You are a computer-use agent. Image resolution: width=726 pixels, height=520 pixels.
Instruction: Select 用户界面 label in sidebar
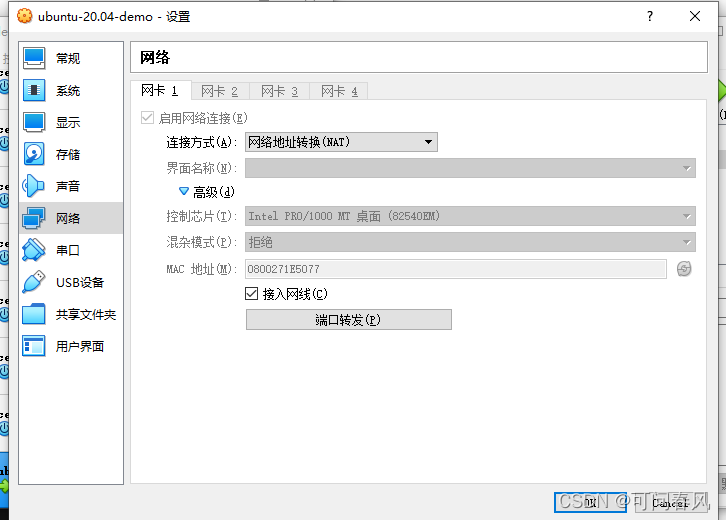click(80, 346)
